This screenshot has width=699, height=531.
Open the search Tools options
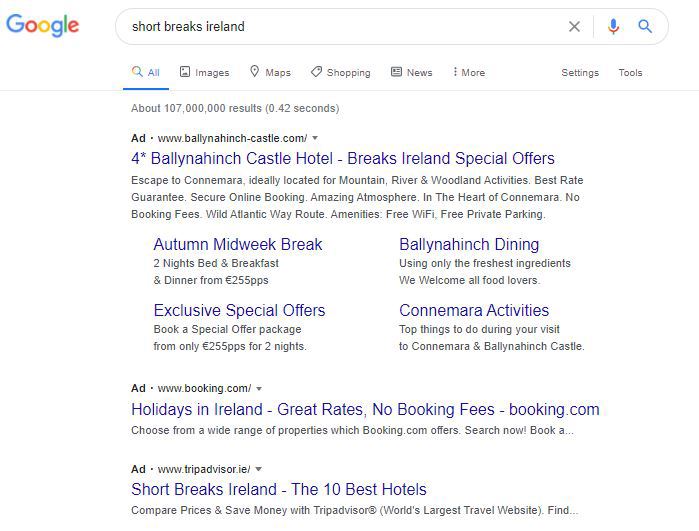(630, 73)
